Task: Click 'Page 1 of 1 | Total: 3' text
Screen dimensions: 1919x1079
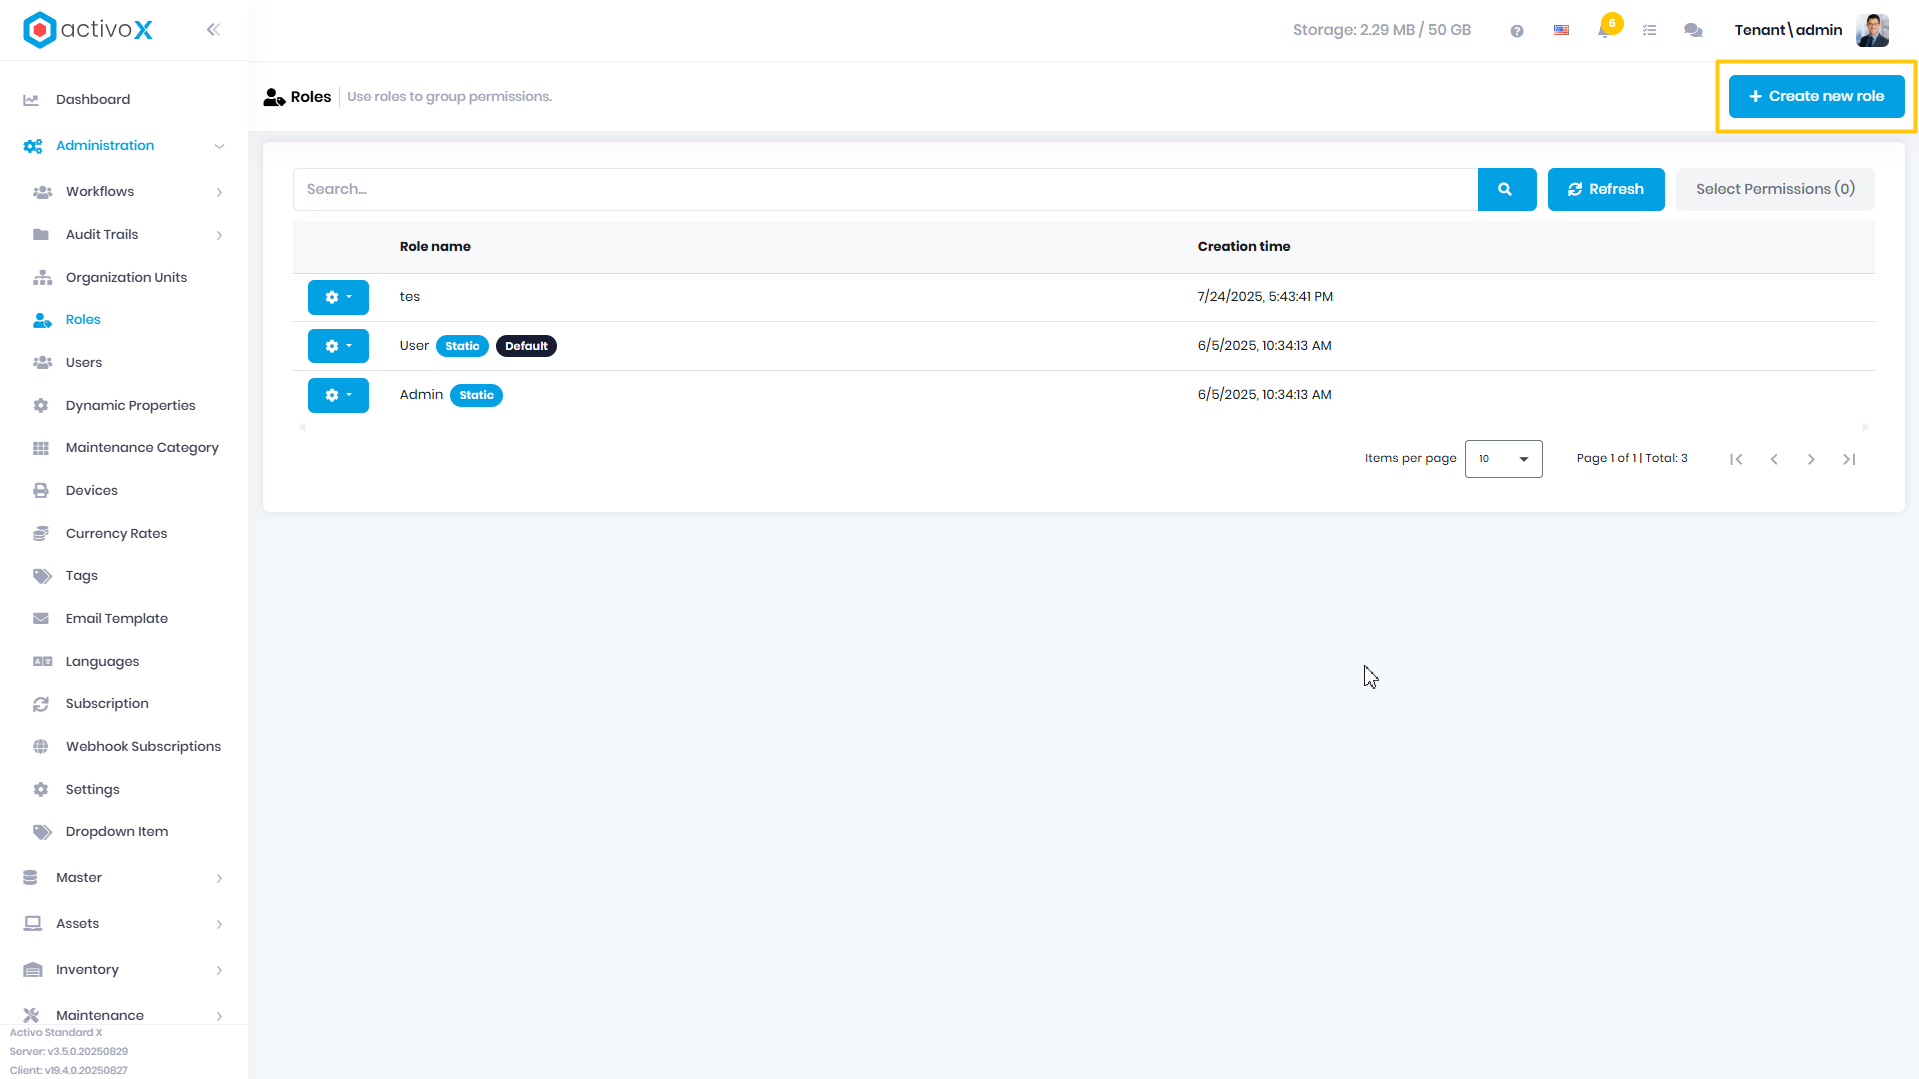Action: click(x=1632, y=459)
